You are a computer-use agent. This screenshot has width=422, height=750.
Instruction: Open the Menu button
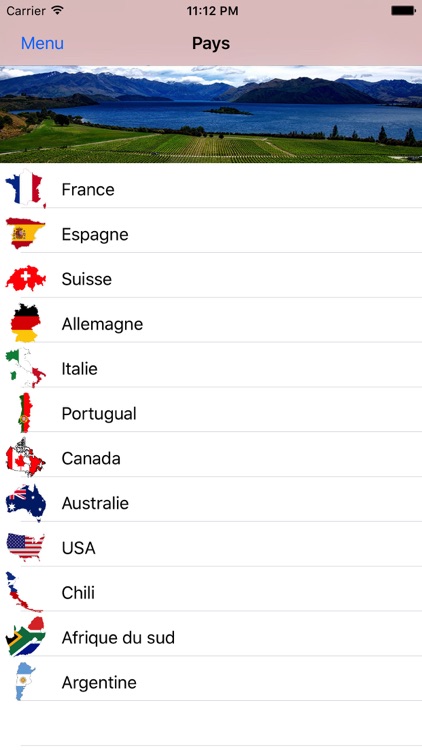(42, 44)
